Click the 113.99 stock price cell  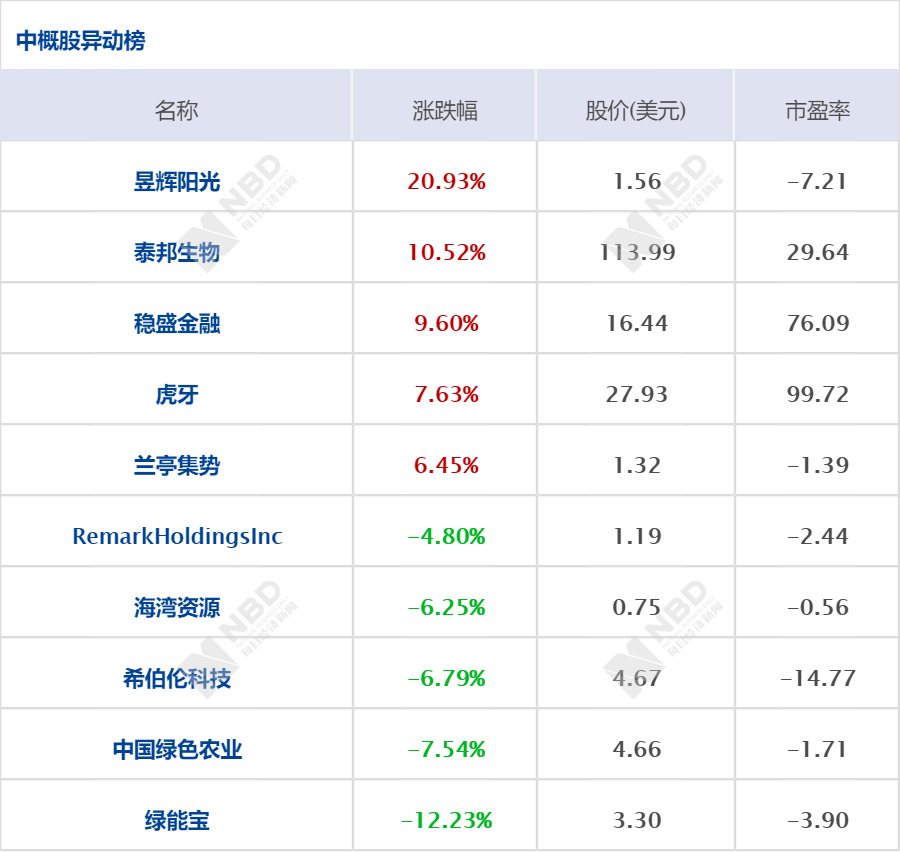pyautogui.click(x=637, y=252)
